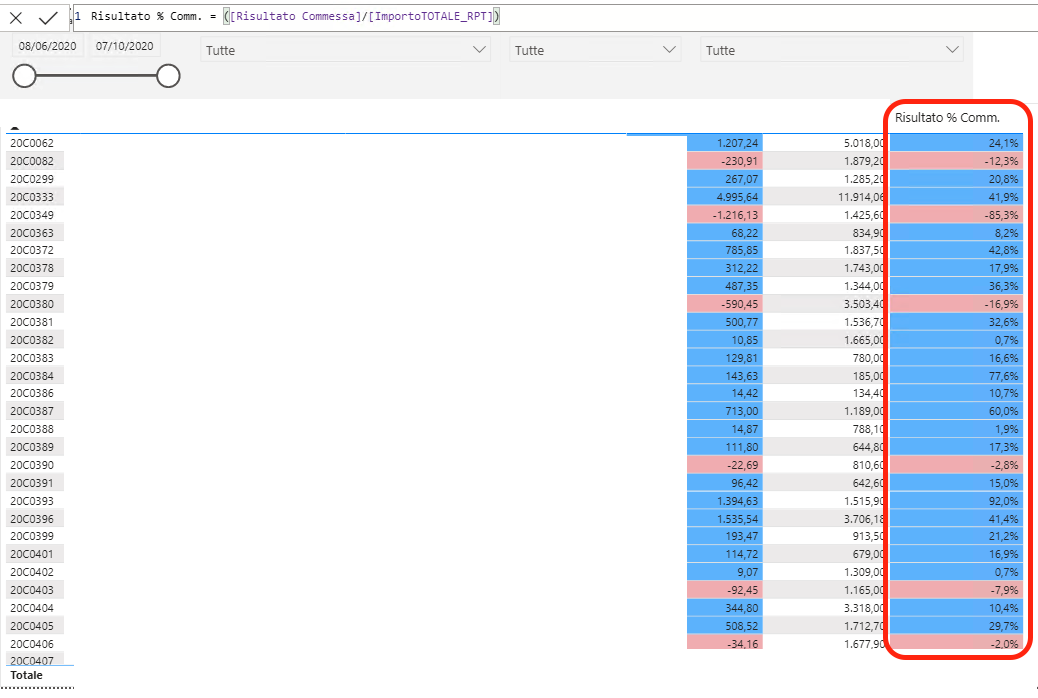1038x698 pixels.
Task: Select row 20C0384
Action: click(x=32, y=375)
